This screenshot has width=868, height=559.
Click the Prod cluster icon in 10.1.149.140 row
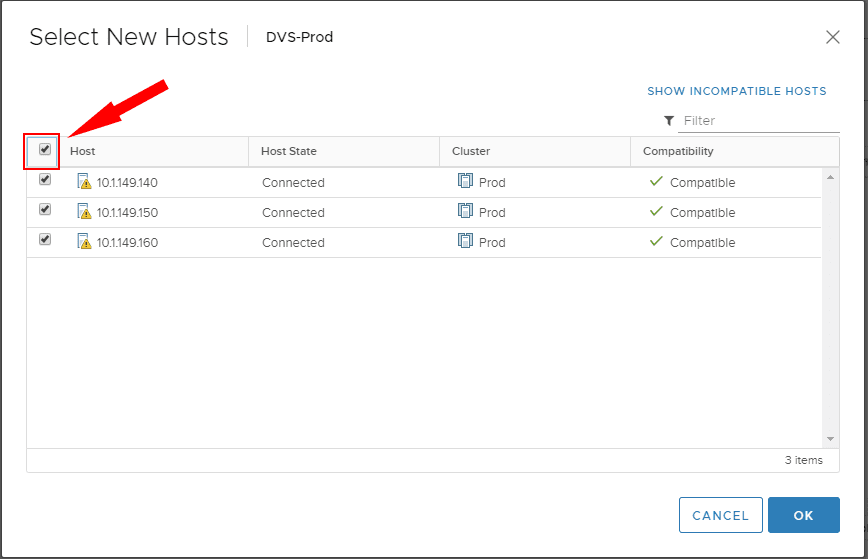point(466,180)
